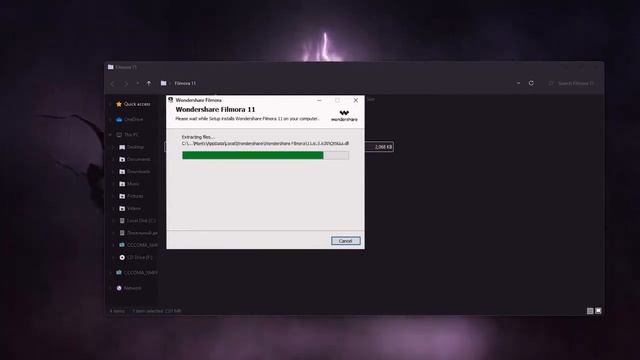This screenshot has height=360, width=640.
Task: Collapse the This PC tree node
Action: [x=111, y=135]
